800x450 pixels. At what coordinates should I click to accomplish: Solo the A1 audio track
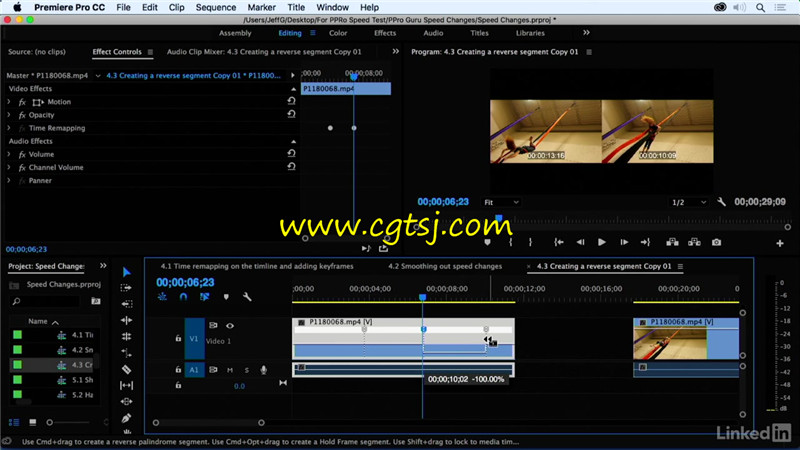click(x=247, y=370)
